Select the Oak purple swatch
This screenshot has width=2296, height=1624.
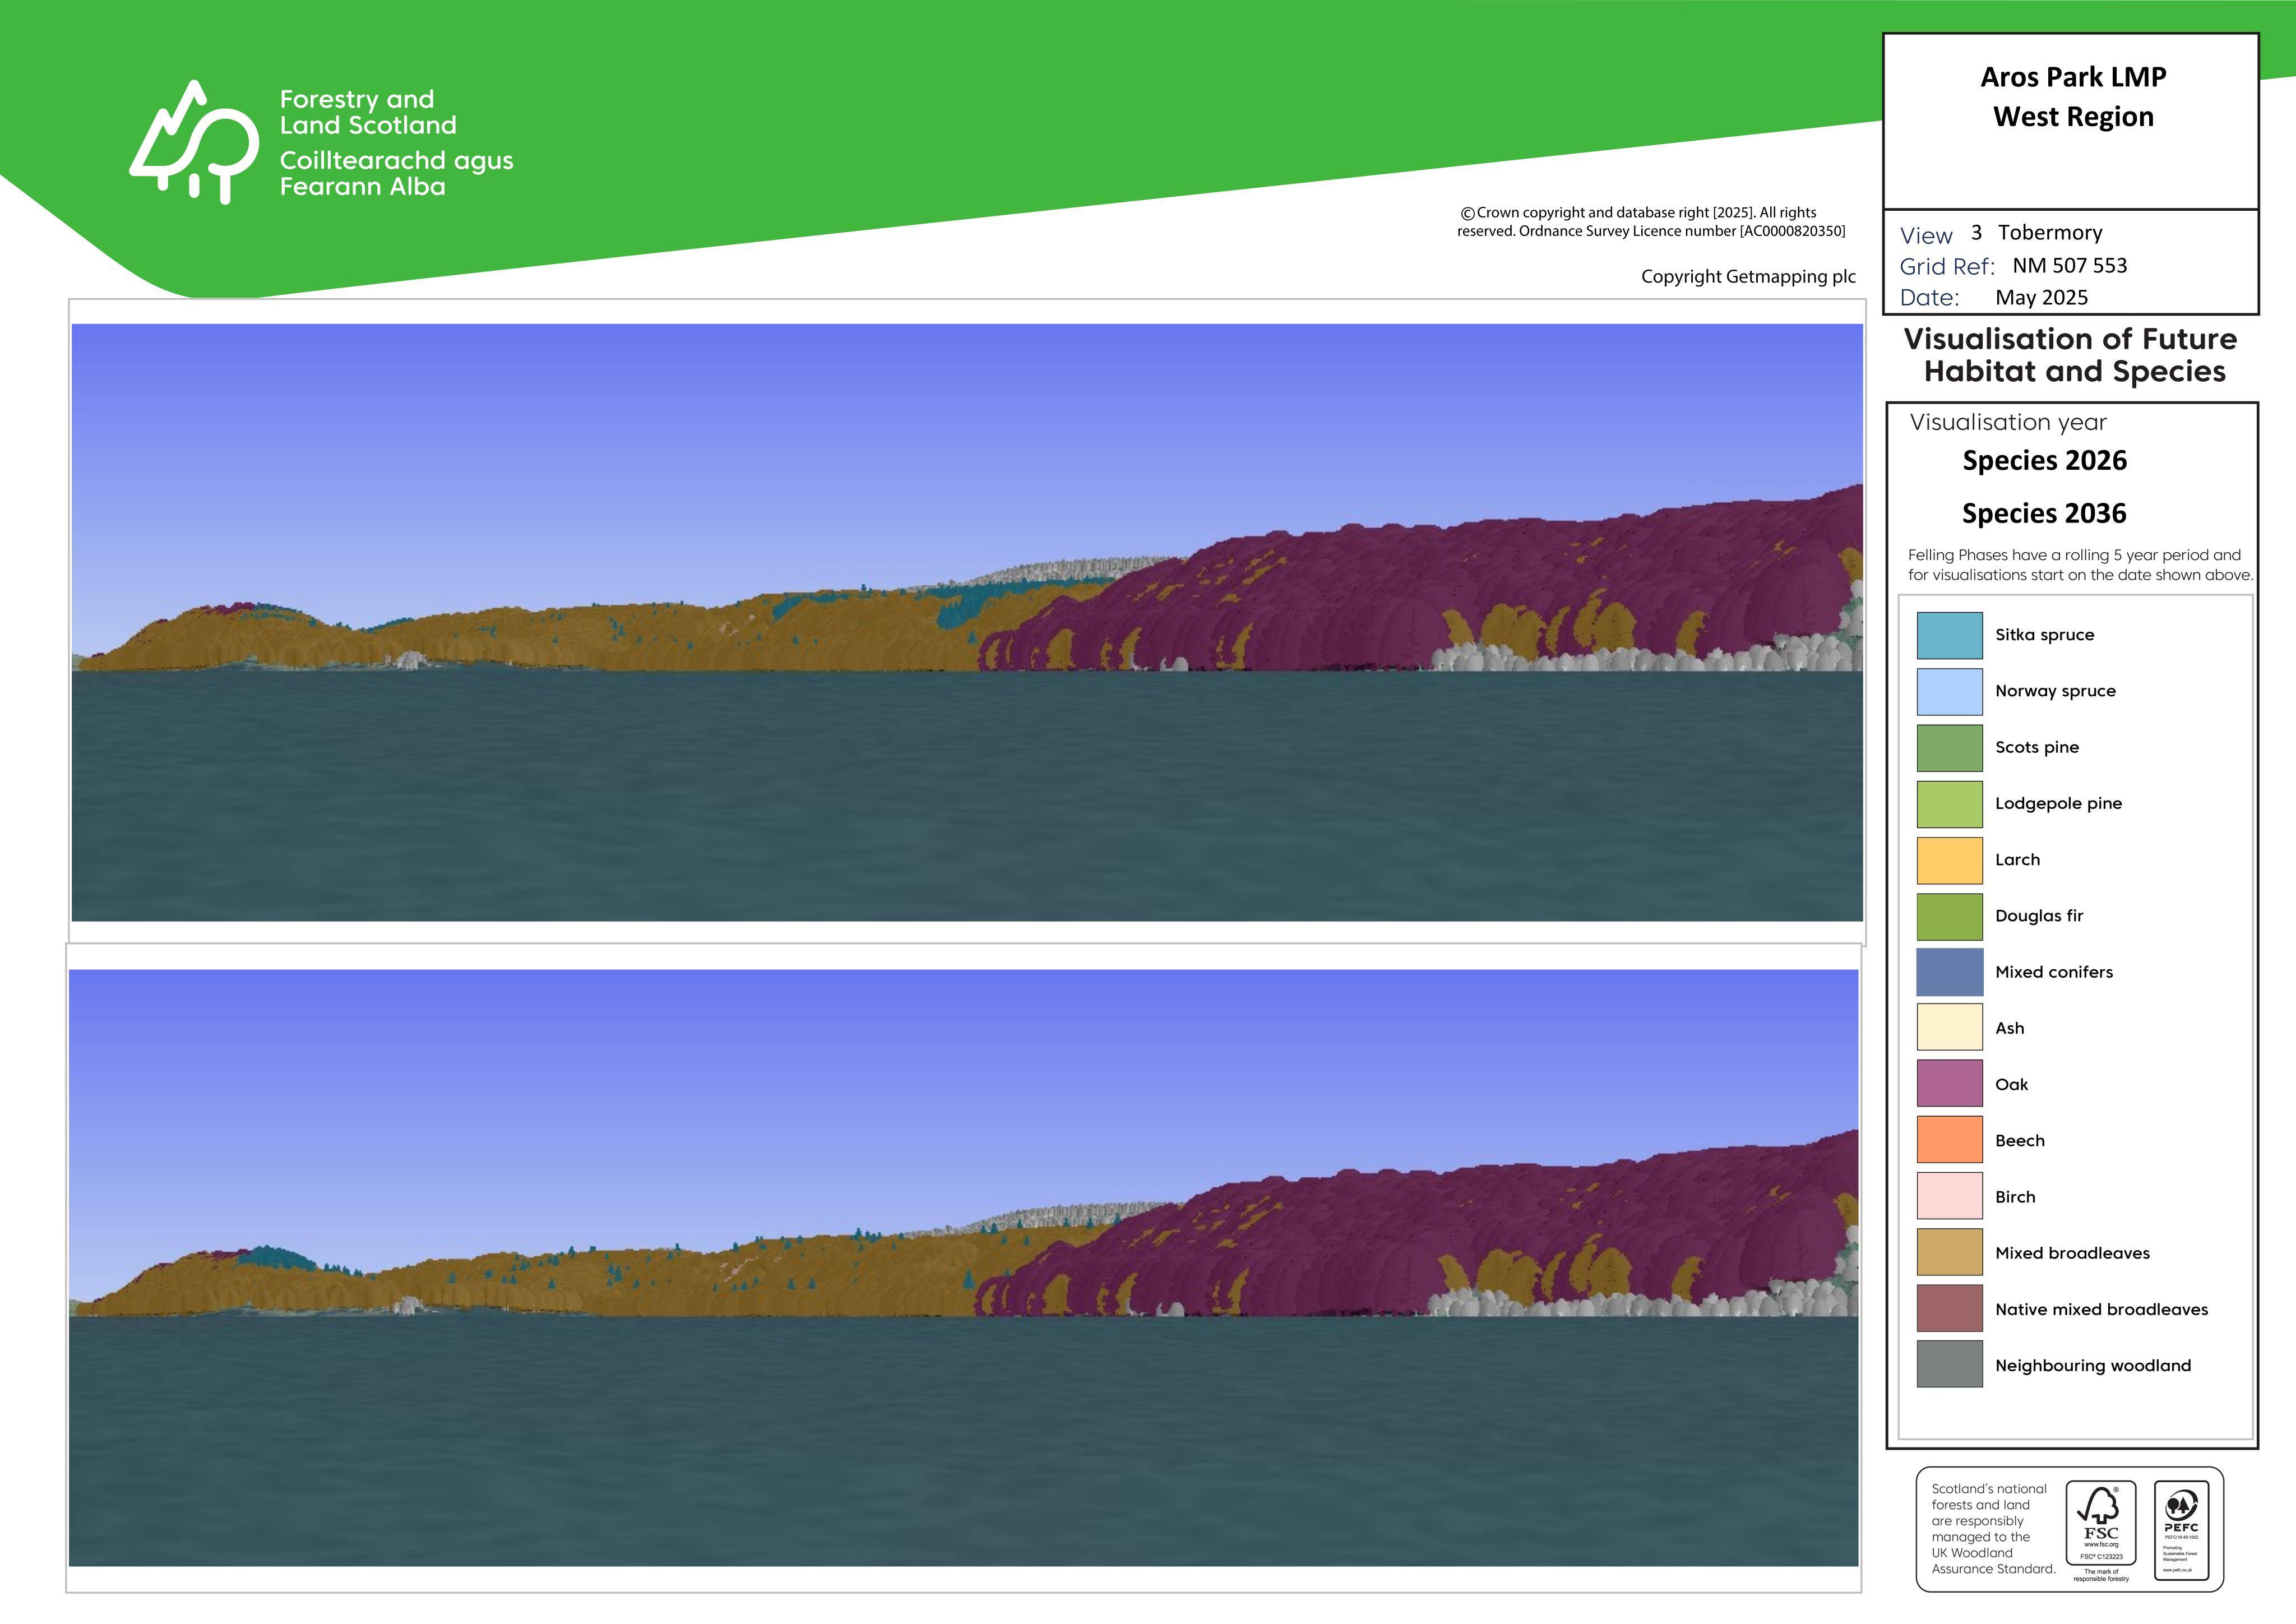point(1949,1084)
